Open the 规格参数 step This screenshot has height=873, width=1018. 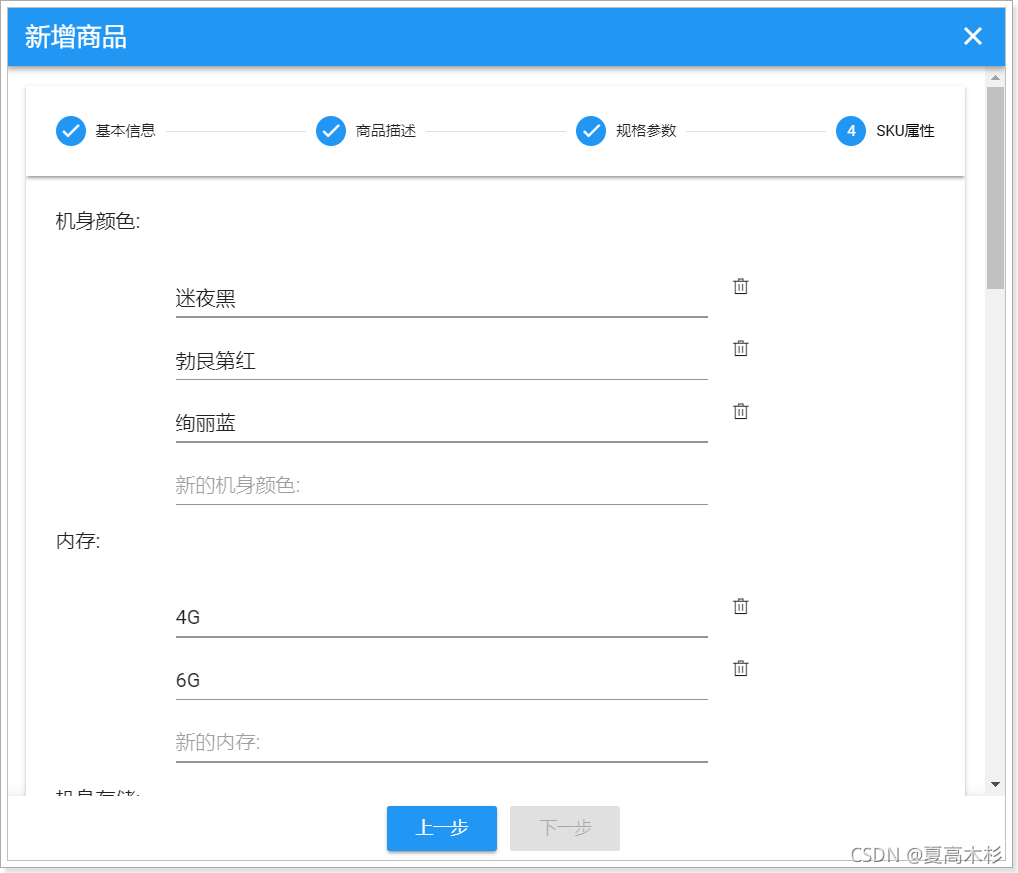coord(644,130)
